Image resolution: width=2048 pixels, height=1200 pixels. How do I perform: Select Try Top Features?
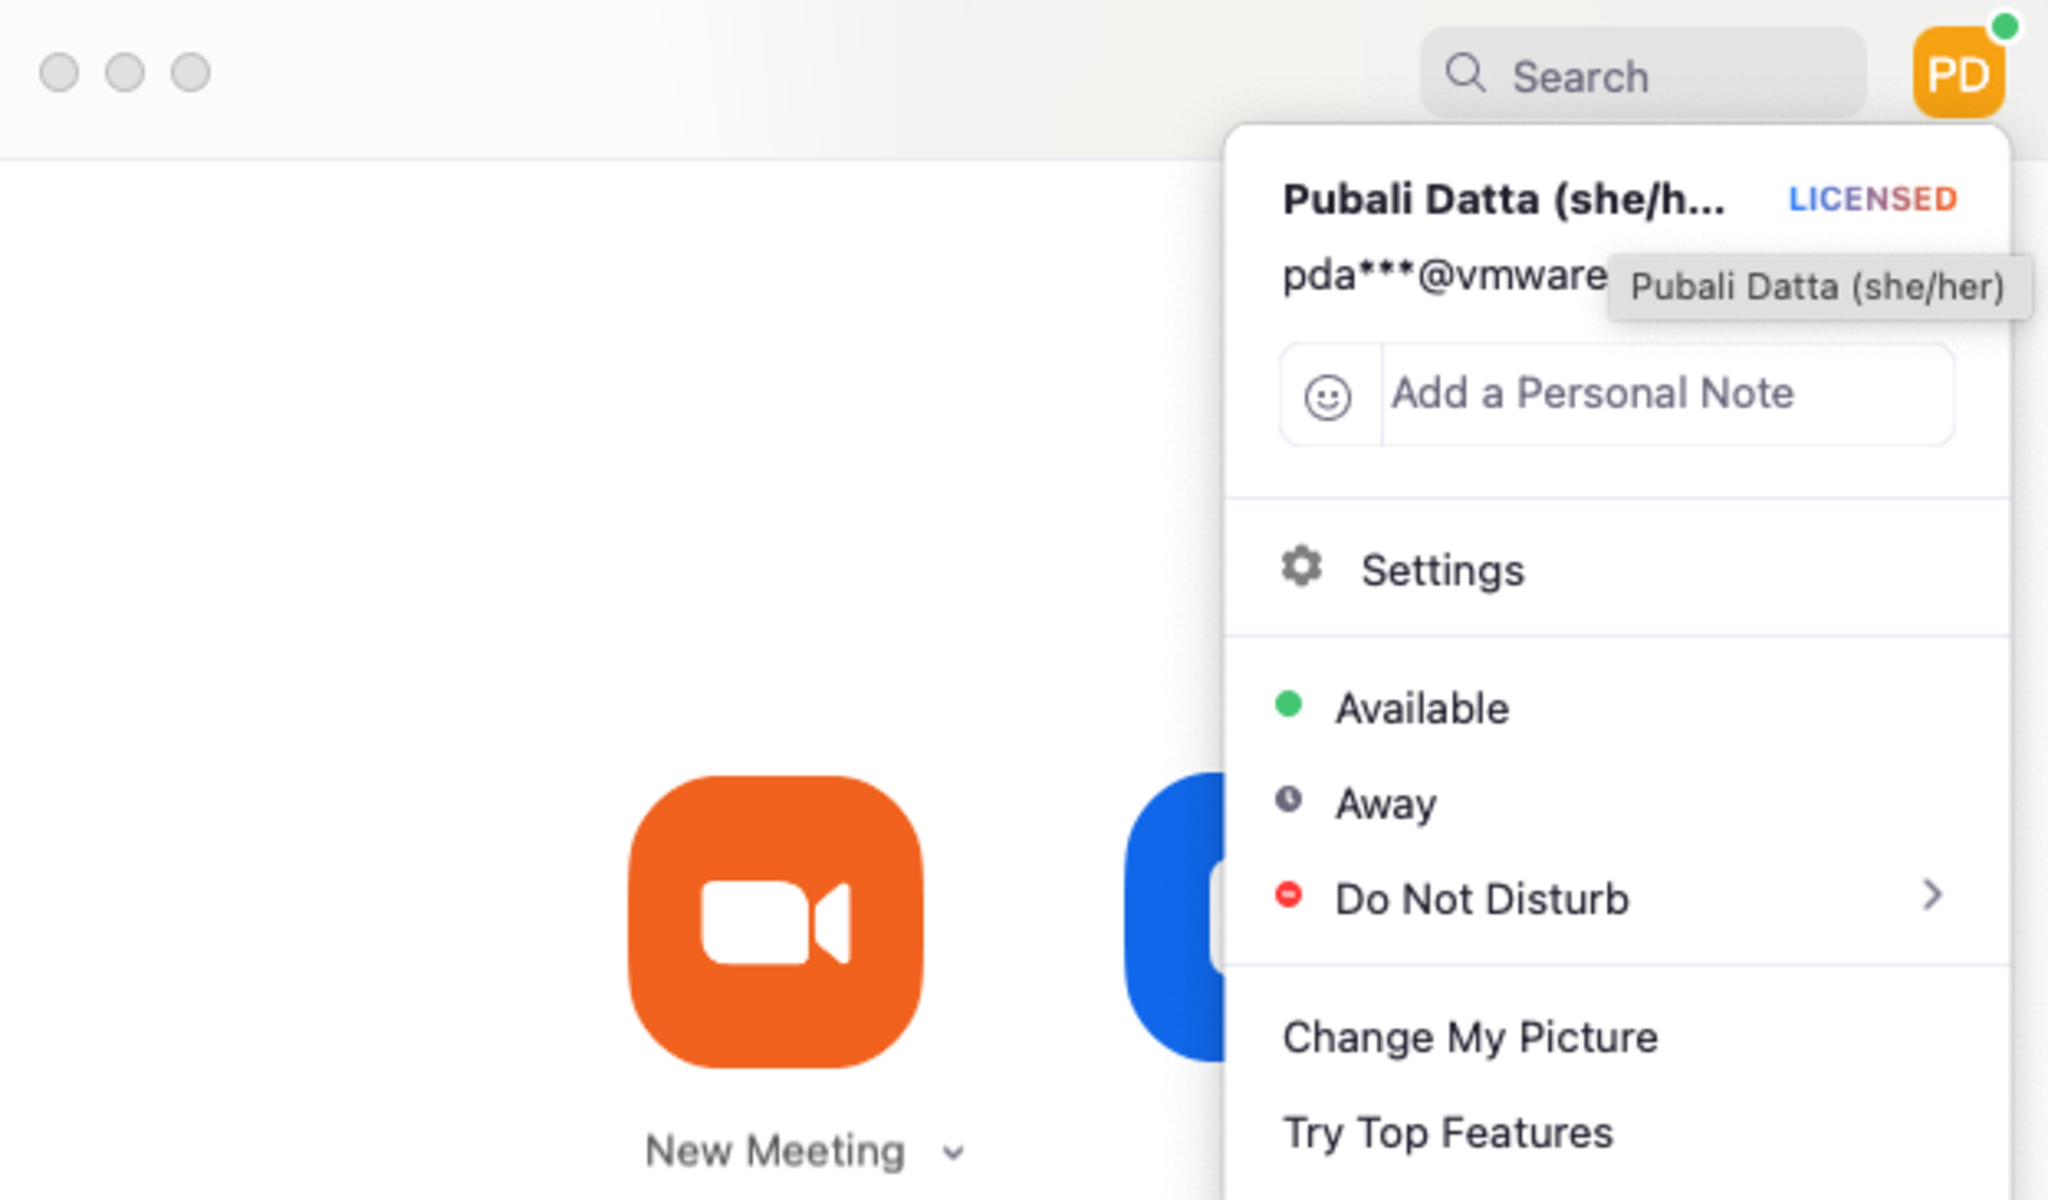(x=1447, y=1133)
